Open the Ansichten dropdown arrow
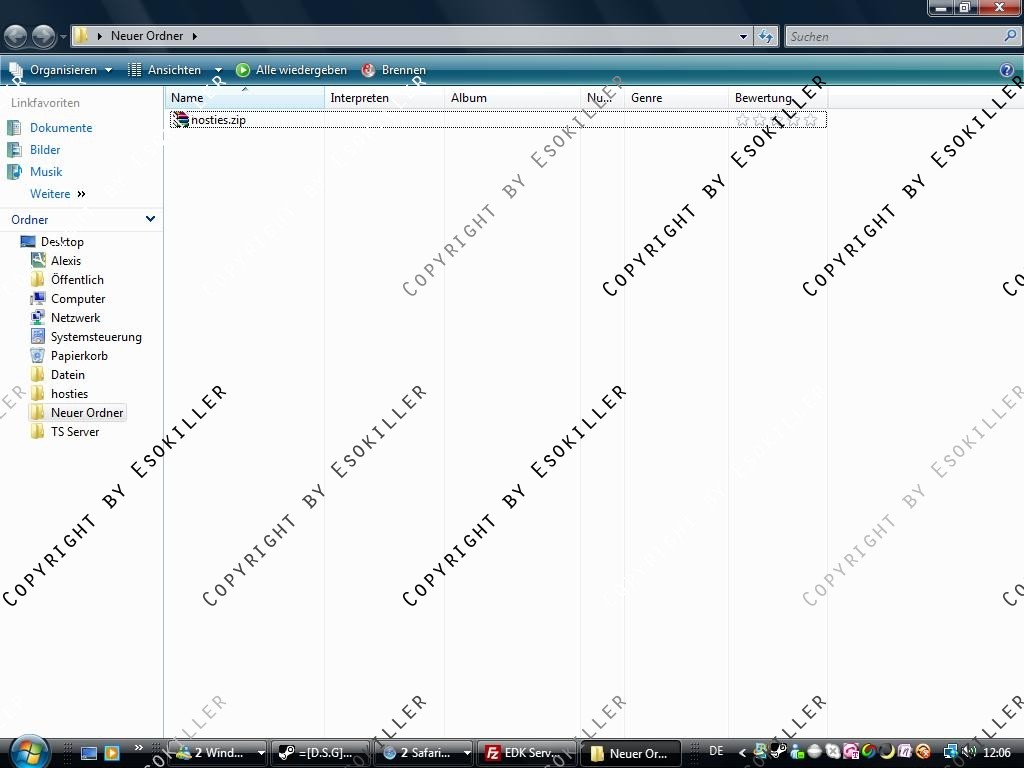 tap(218, 70)
